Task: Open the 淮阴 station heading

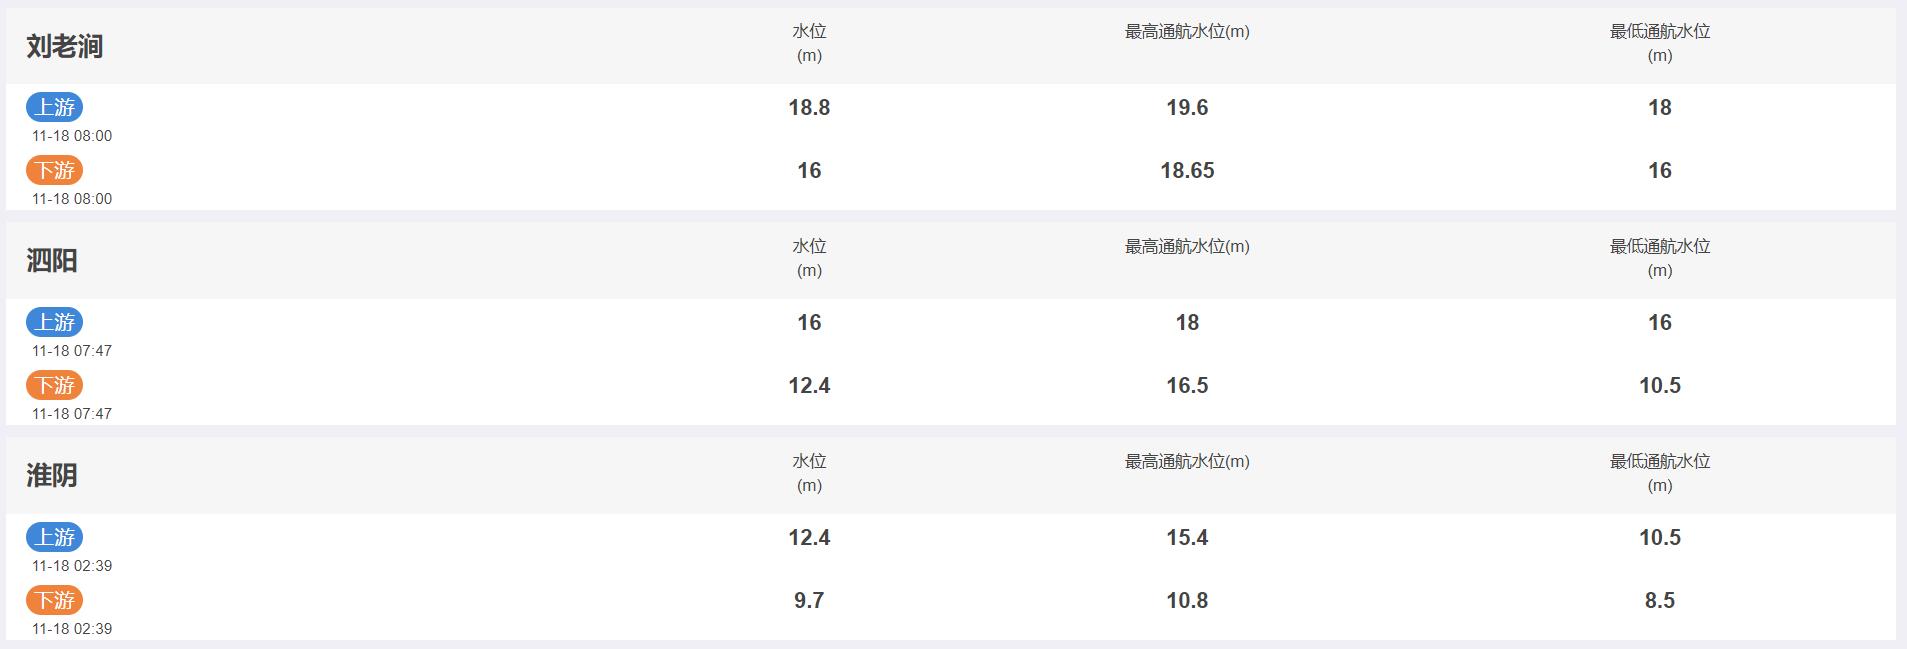Action: coord(52,476)
